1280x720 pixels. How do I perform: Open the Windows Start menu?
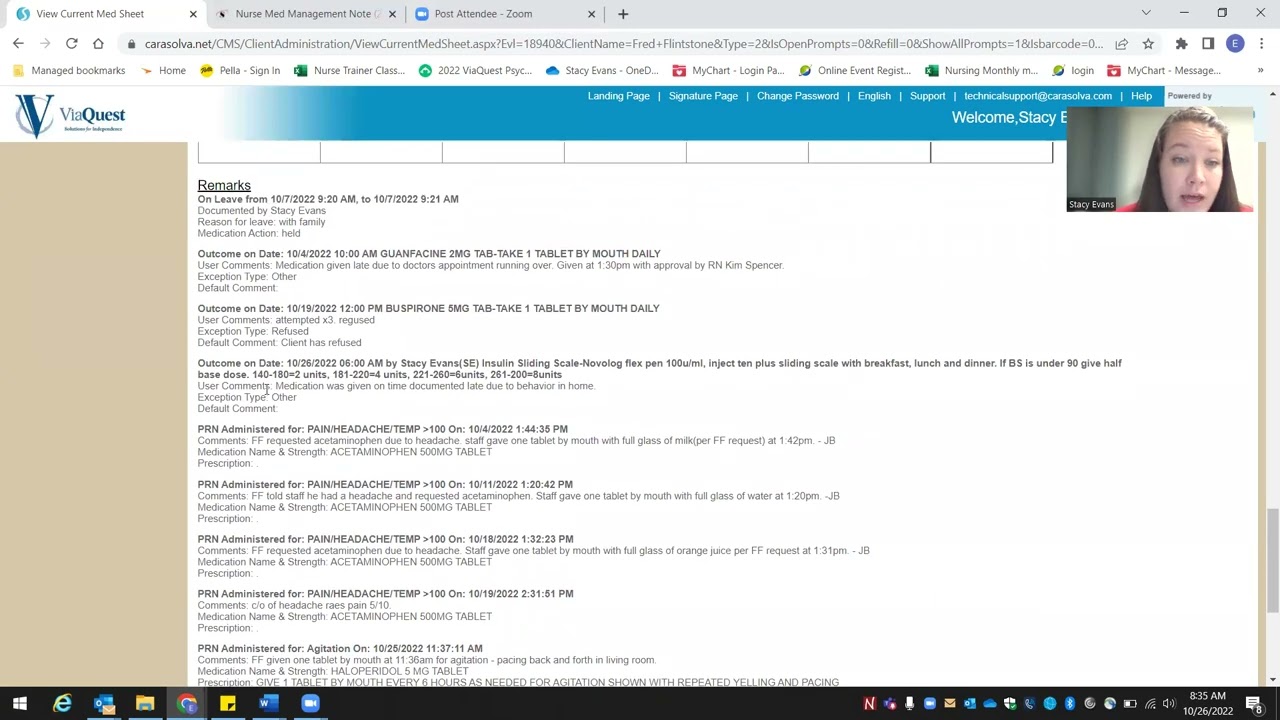(20, 703)
